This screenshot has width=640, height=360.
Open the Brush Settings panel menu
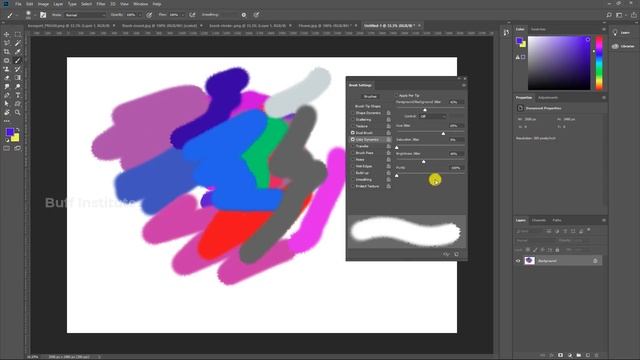[x=464, y=85]
